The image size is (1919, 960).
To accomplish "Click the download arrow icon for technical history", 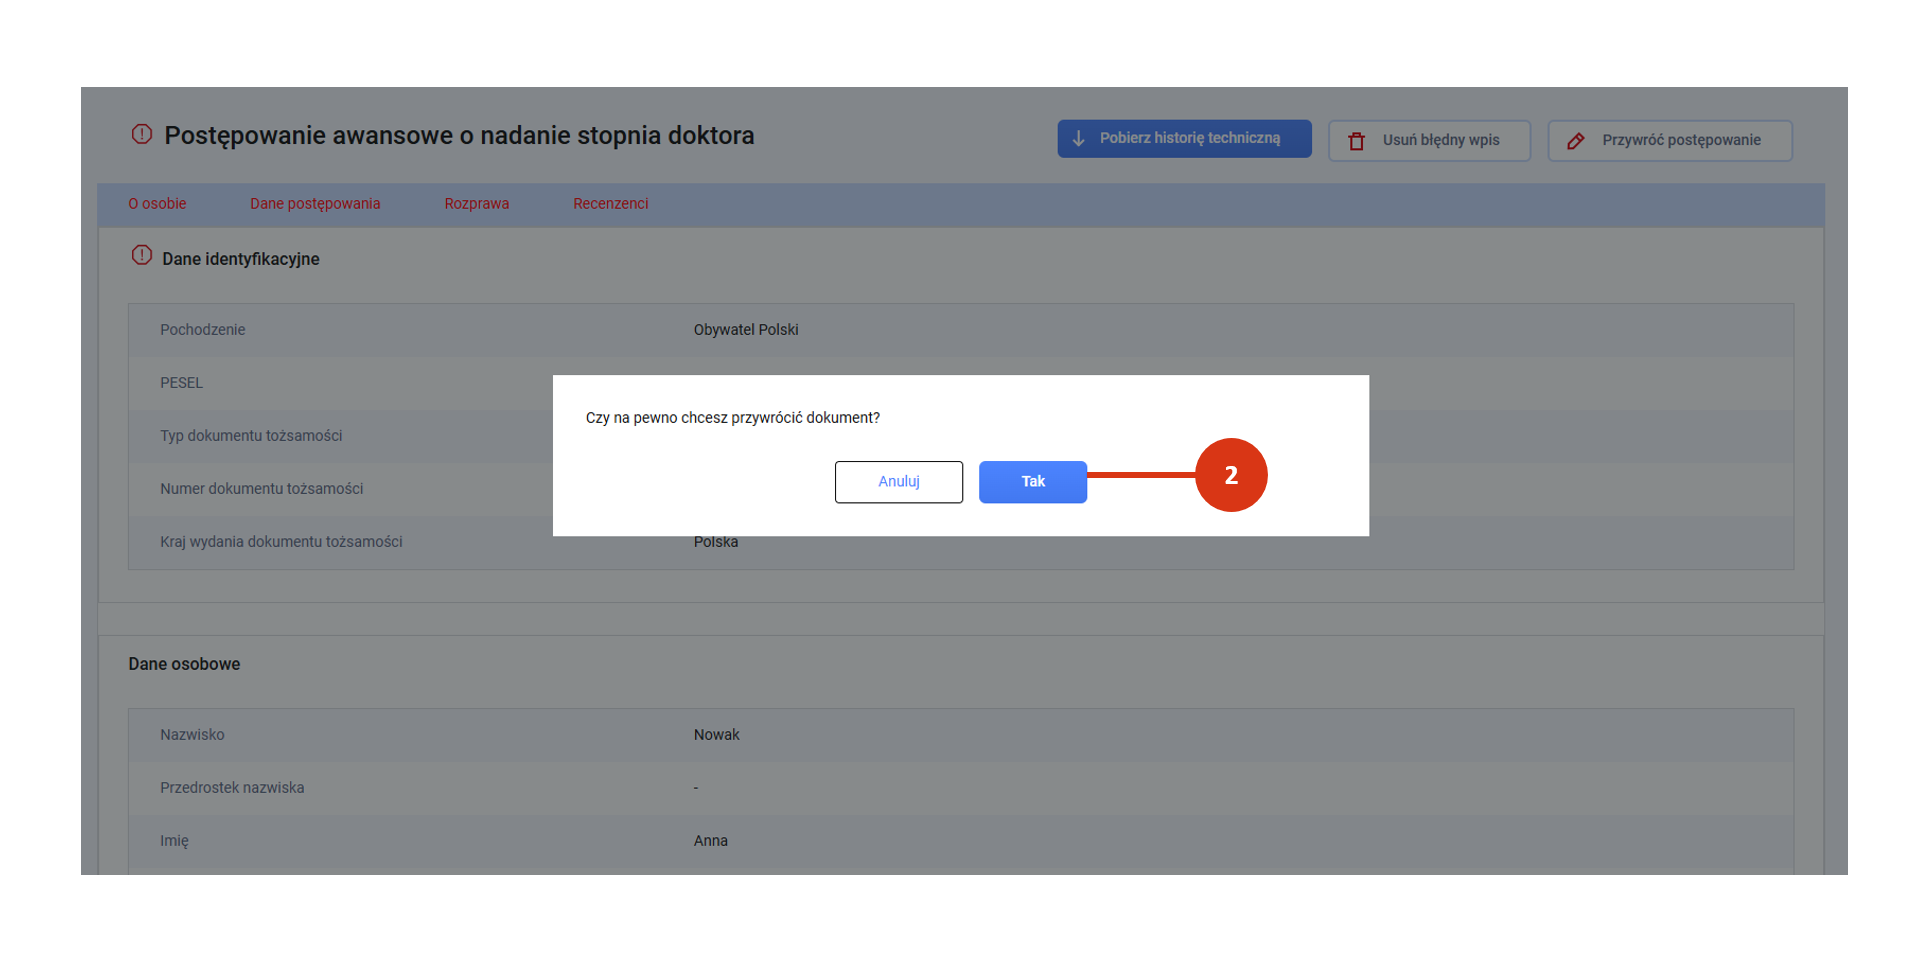I will pyautogui.click(x=1078, y=139).
